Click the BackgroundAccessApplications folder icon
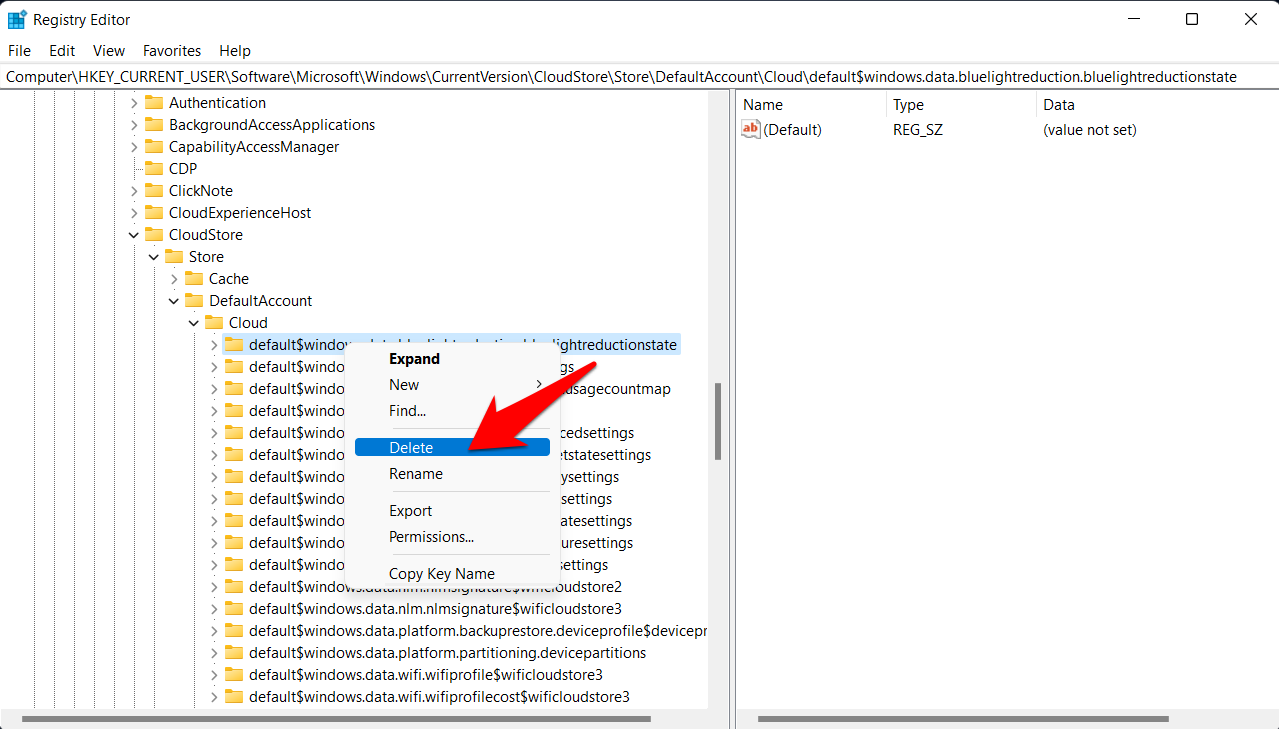The width and height of the screenshot is (1279, 729). pyautogui.click(x=152, y=124)
